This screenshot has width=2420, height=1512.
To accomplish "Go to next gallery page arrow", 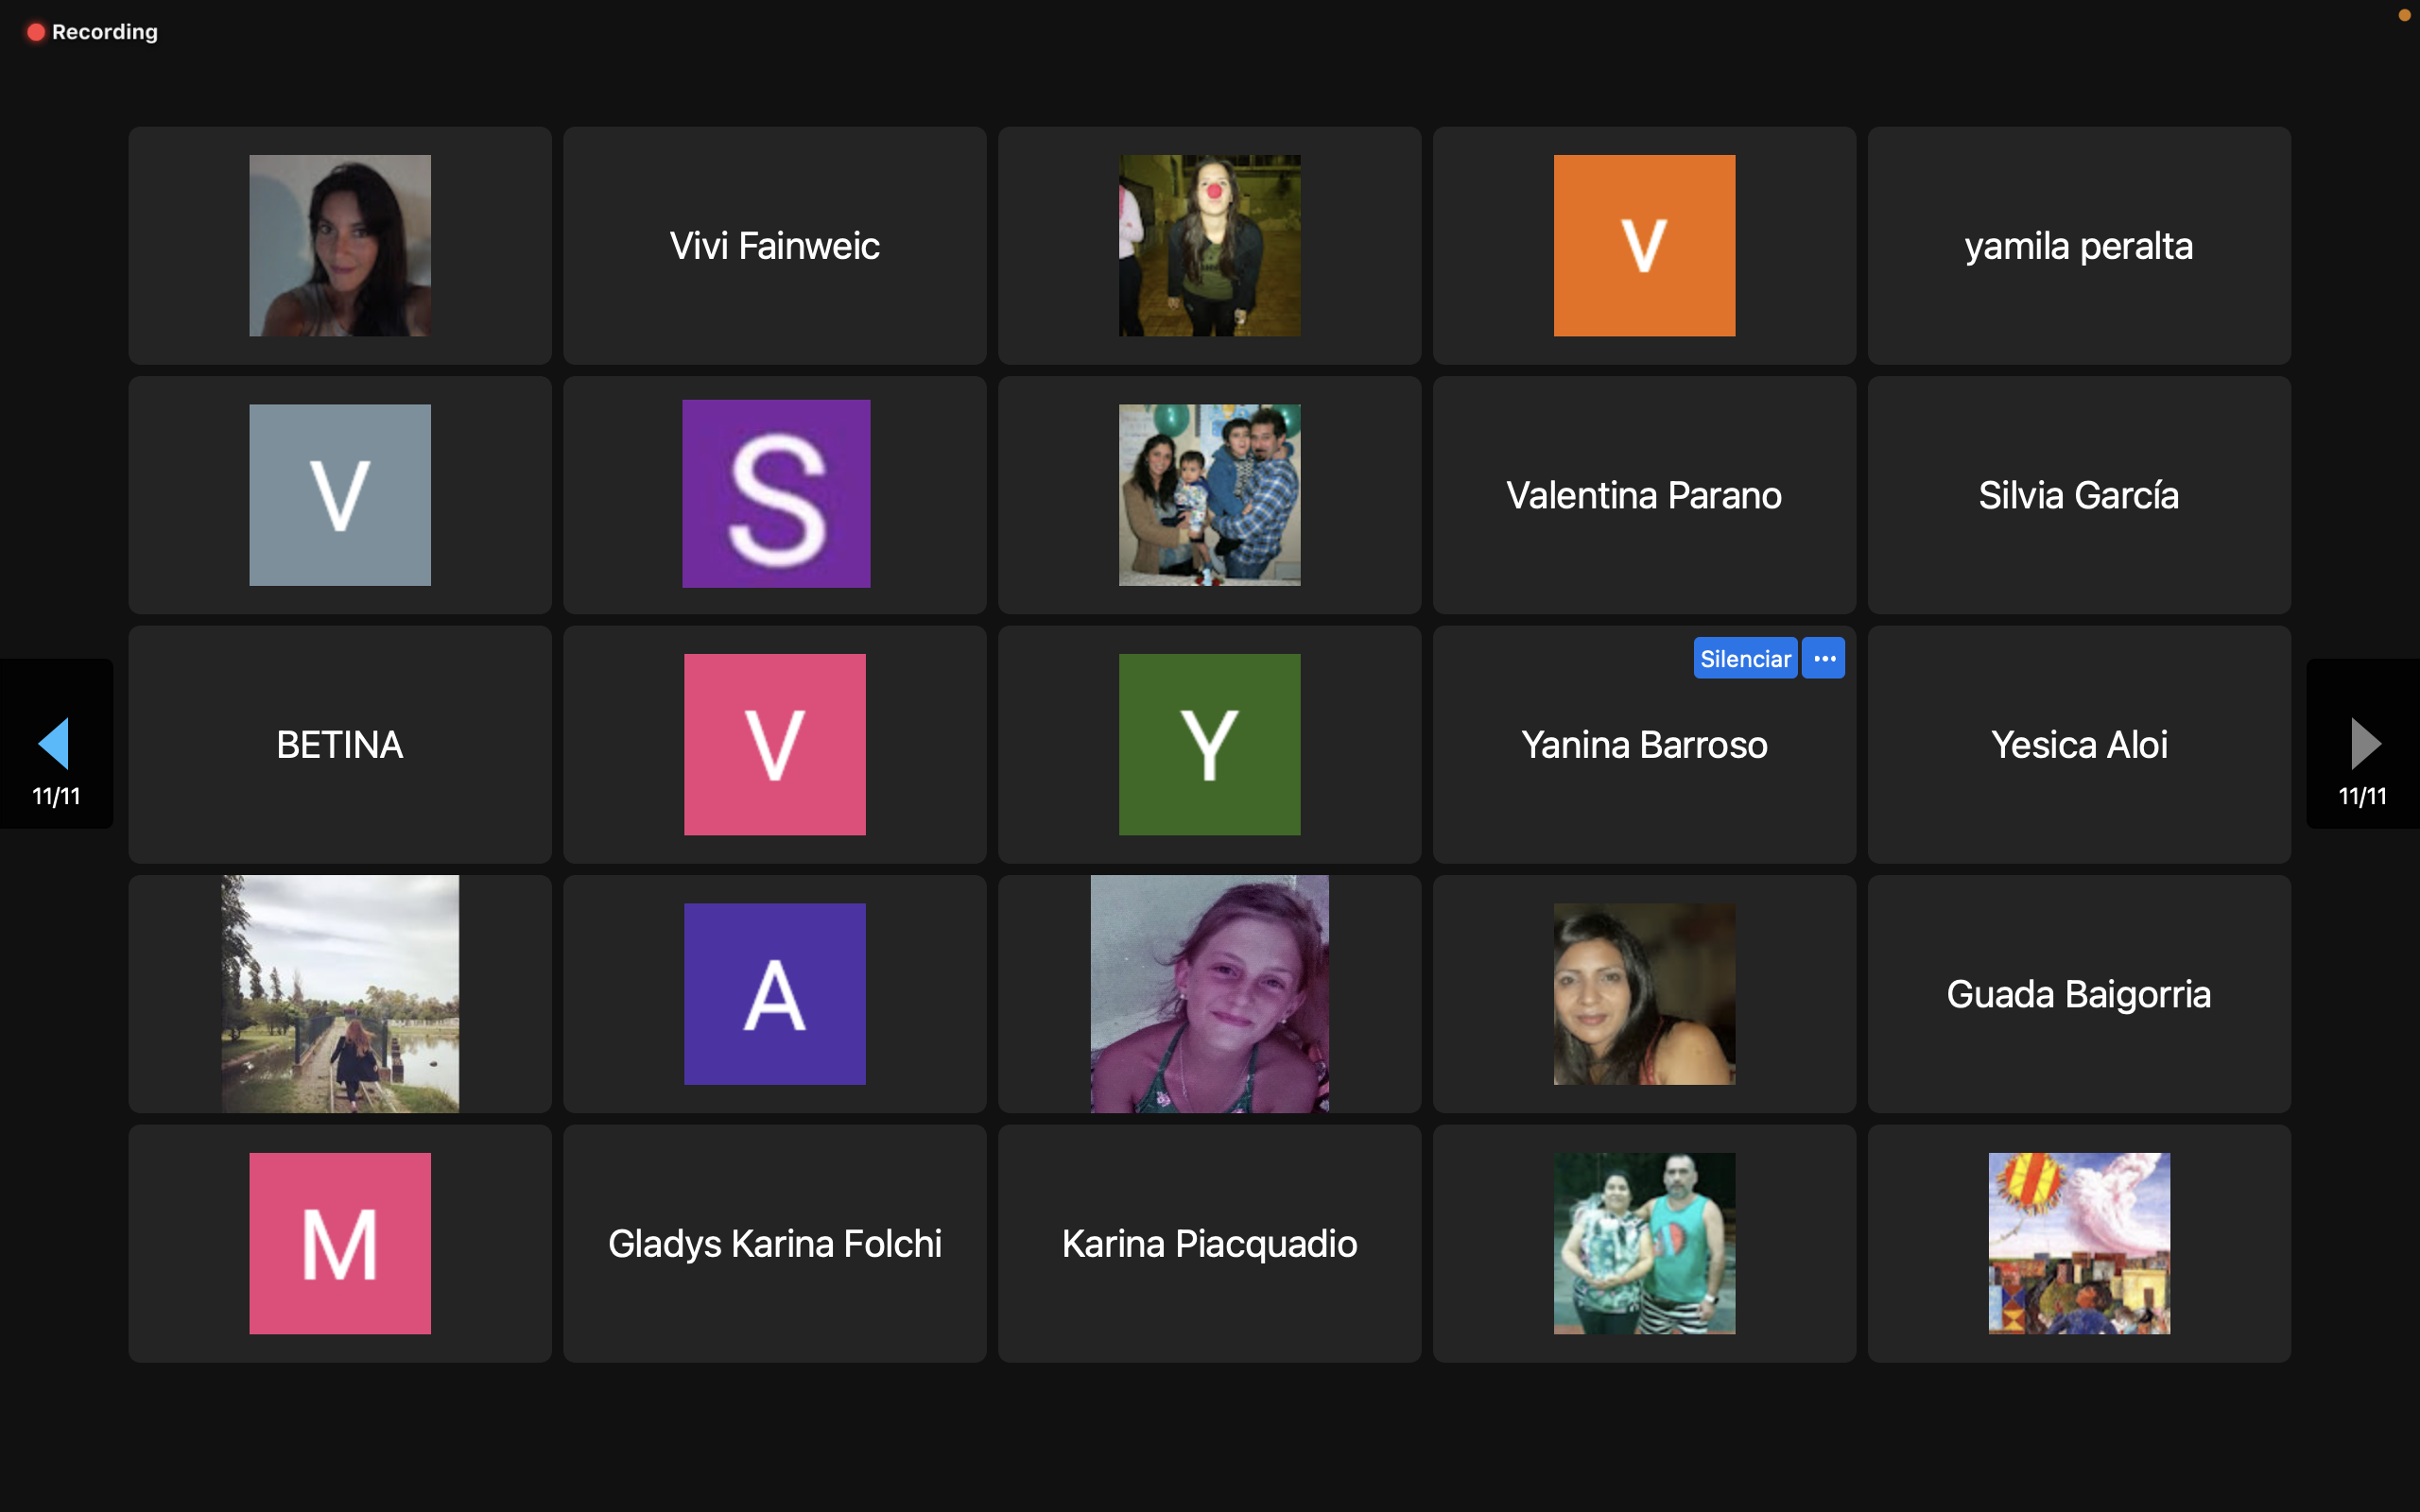I will (2364, 743).
